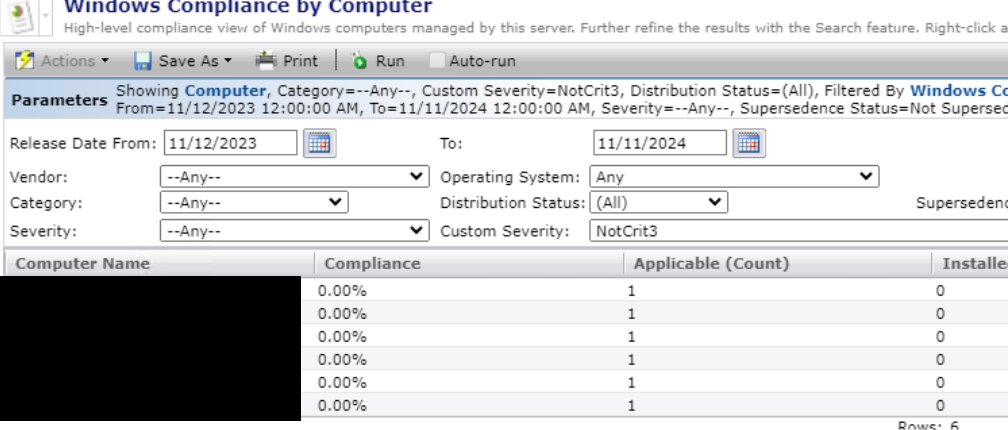Click the Actions lightning icon

click(25, 61)
